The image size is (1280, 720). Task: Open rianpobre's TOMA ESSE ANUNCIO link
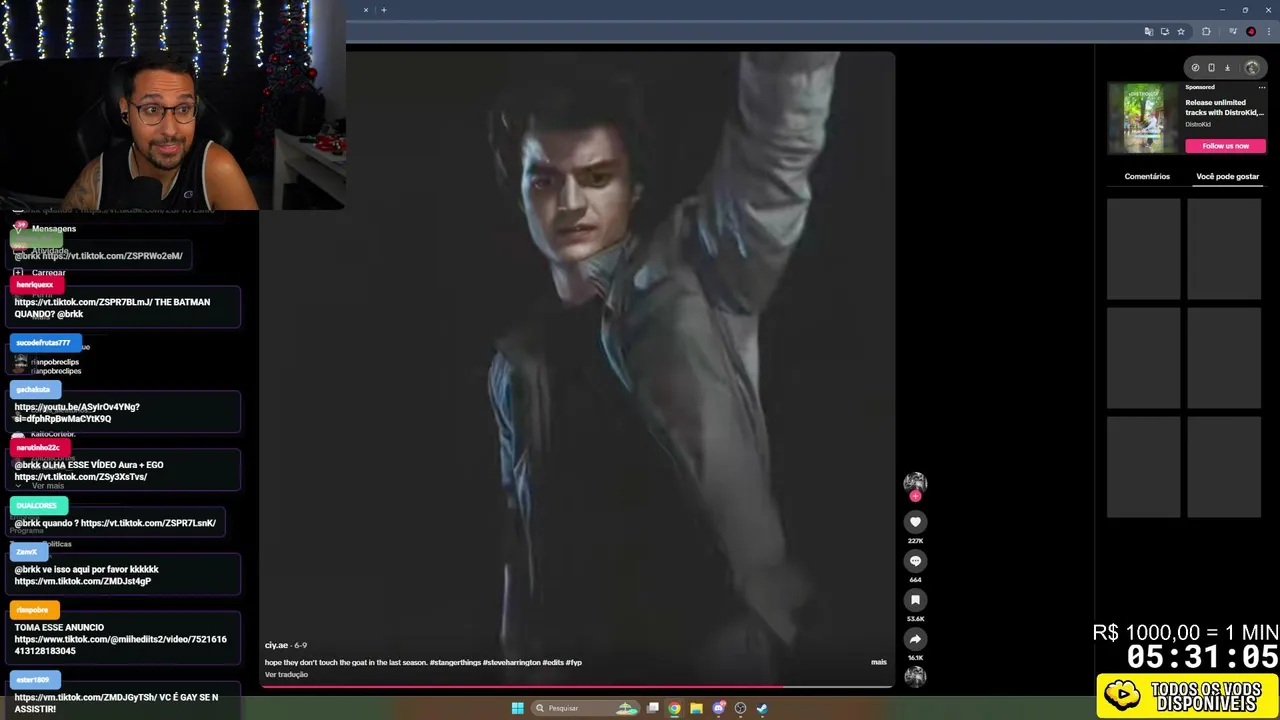coord(120,645)
